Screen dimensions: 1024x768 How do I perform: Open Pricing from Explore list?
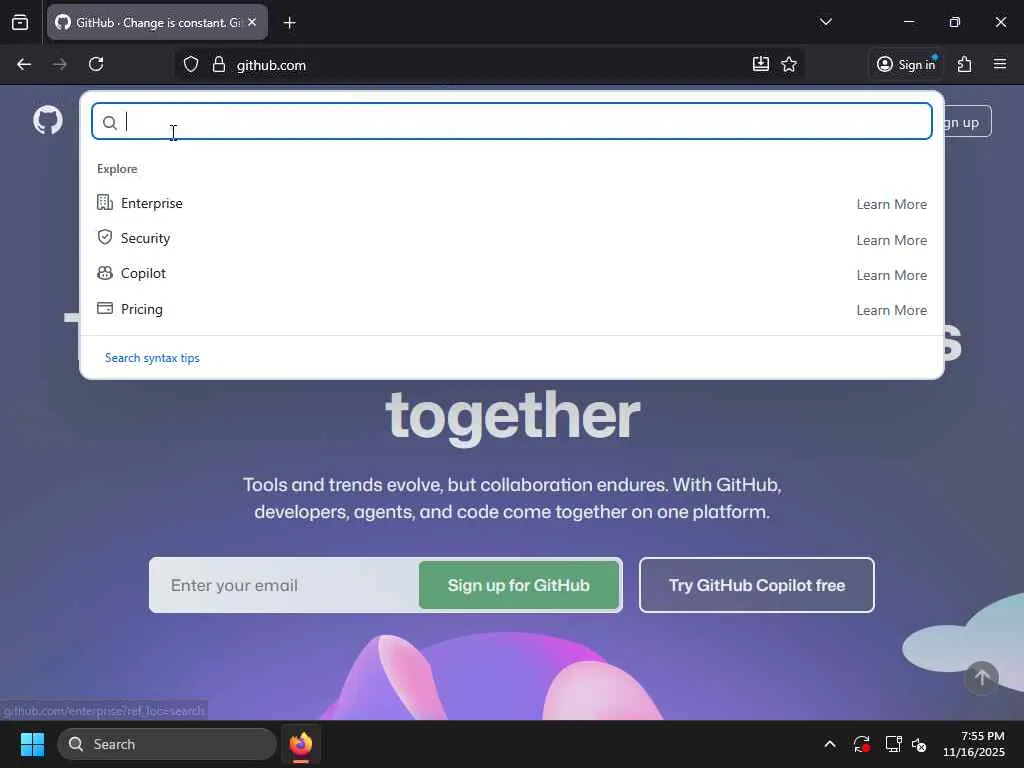512,309
